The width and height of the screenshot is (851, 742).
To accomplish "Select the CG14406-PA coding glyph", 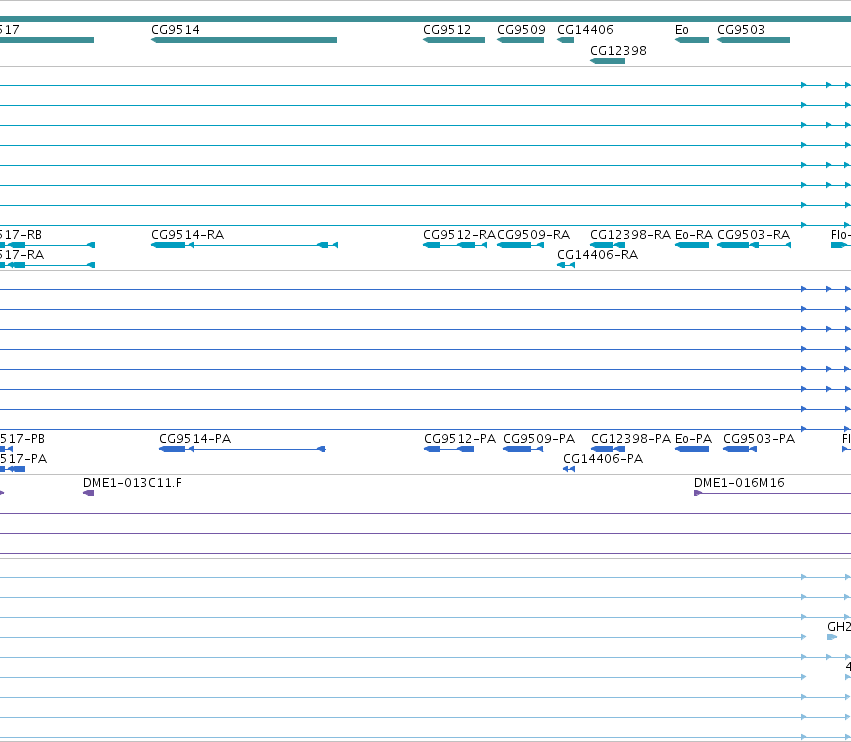I will coord(569,470).
